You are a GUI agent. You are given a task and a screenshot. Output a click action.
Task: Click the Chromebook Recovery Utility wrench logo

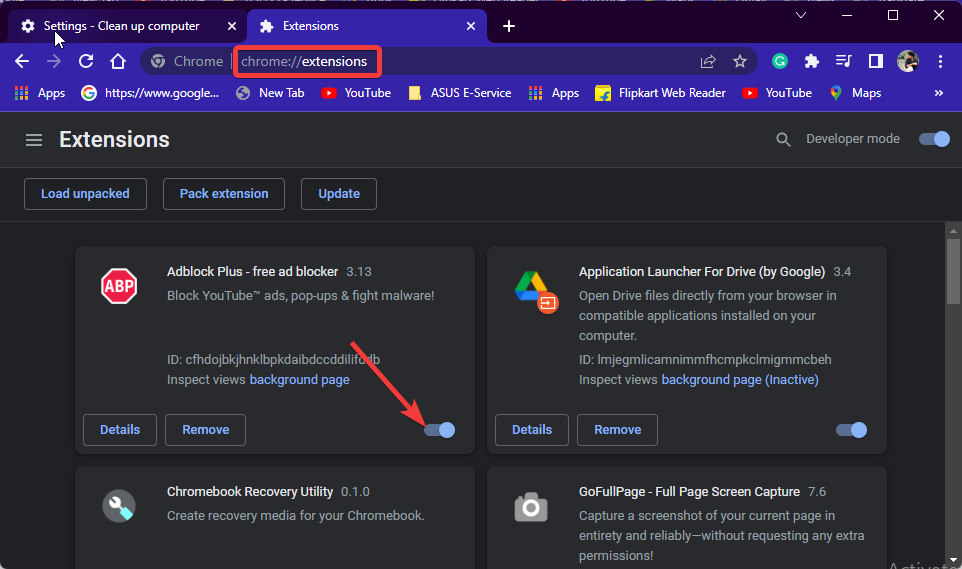[x=119, y=506]
